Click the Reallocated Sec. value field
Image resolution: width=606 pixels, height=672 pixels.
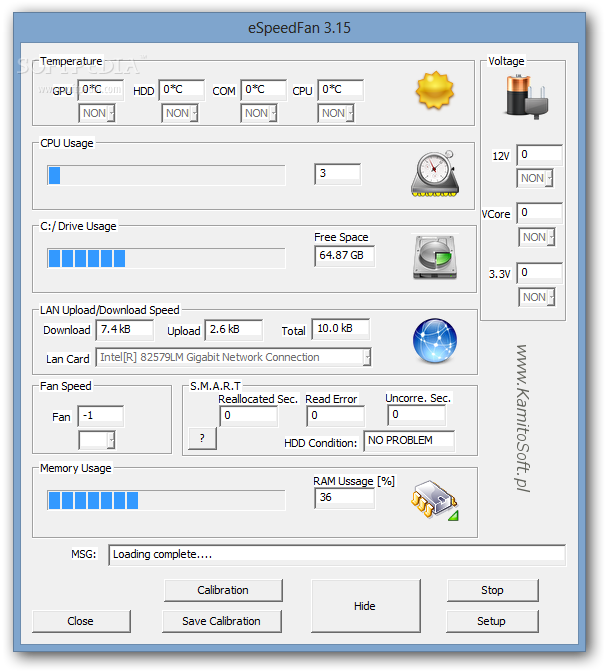click(249, 416)
